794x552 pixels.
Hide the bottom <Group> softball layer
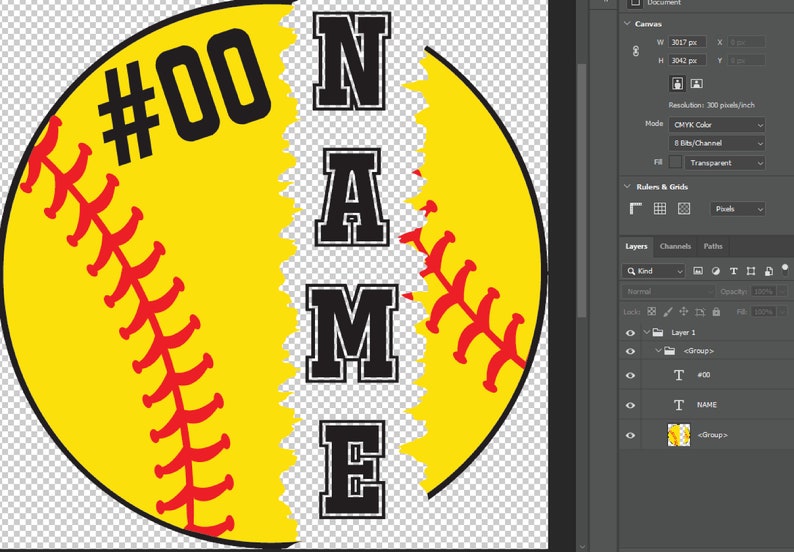[630, 436]
